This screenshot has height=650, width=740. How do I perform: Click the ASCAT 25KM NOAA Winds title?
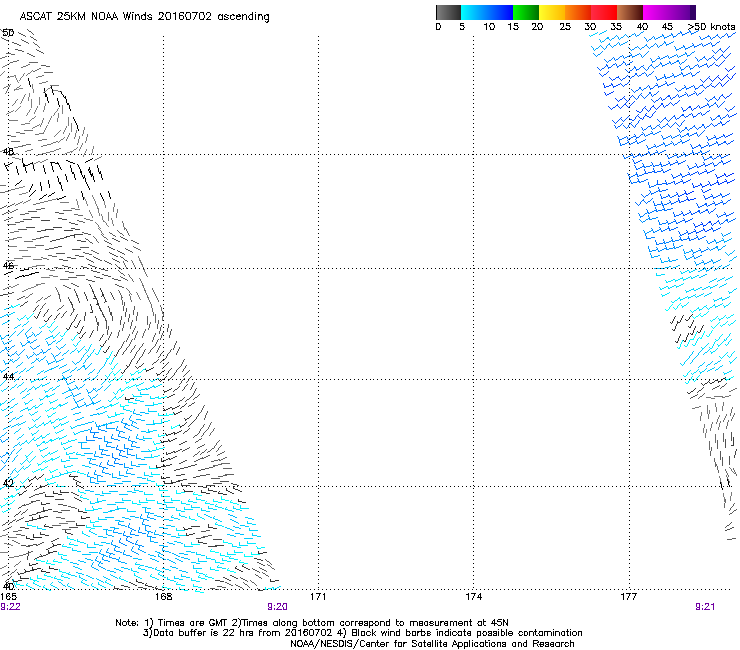point(144,17)
